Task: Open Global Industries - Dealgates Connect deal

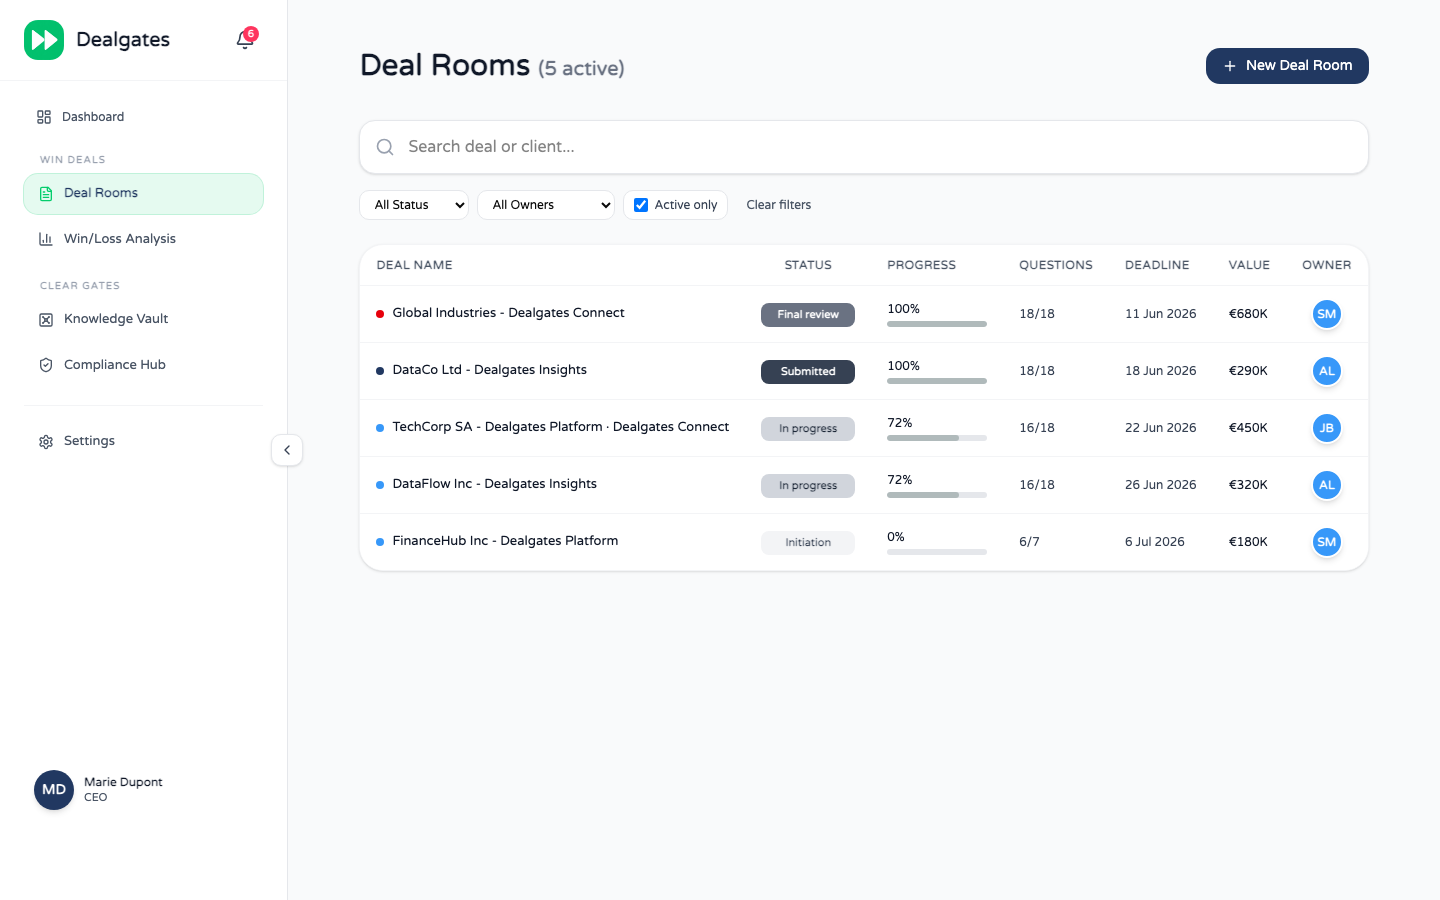Action: (x=508, y=313)
